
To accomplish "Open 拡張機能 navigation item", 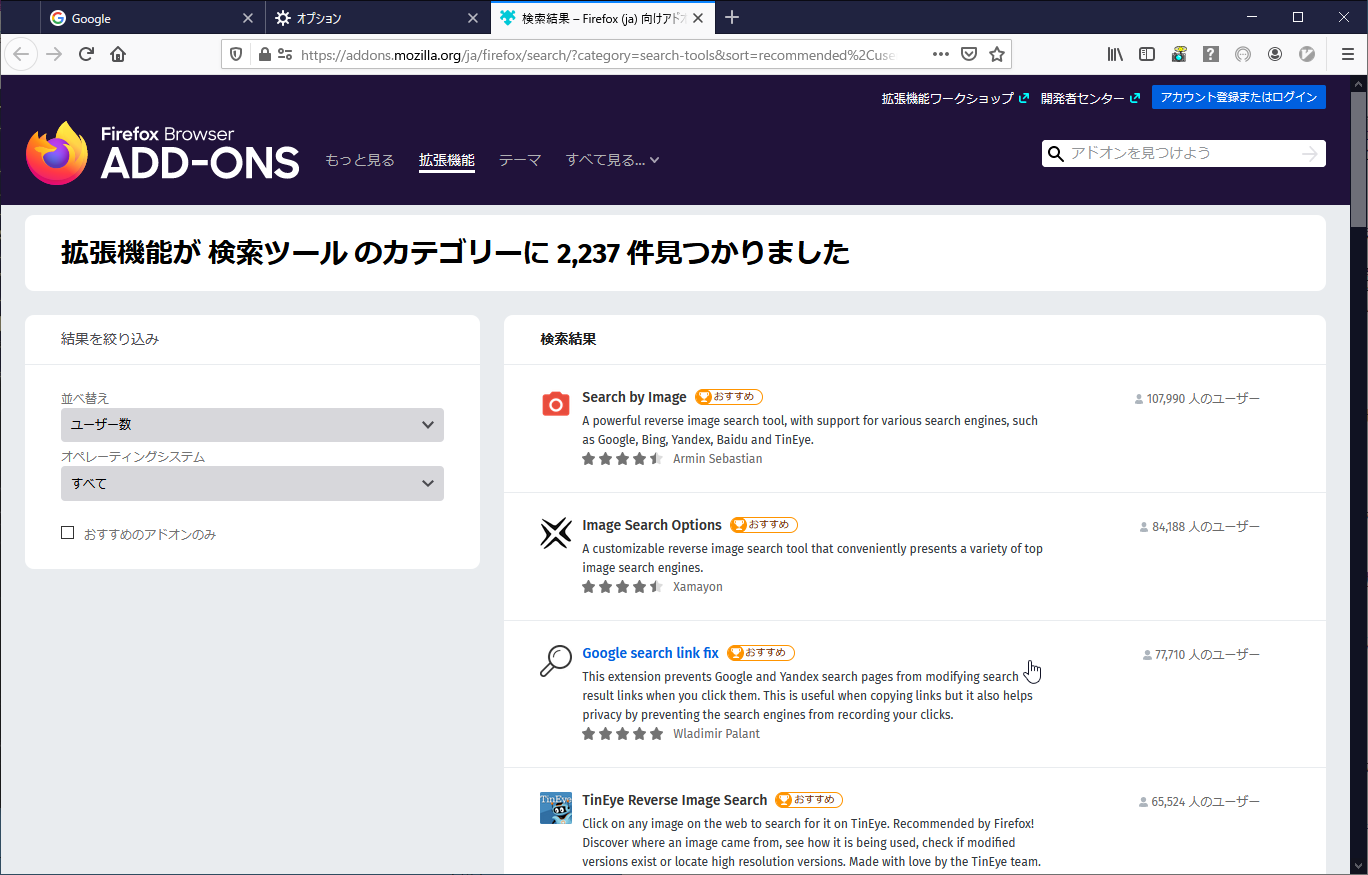I will [447, 160].
